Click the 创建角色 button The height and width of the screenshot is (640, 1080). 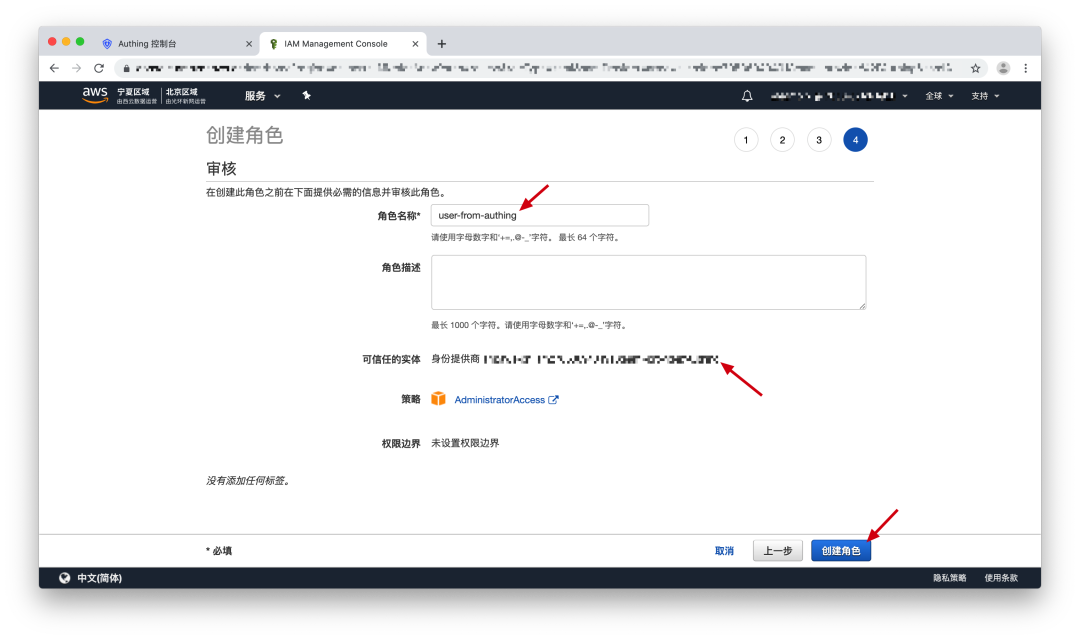(841, 550)
